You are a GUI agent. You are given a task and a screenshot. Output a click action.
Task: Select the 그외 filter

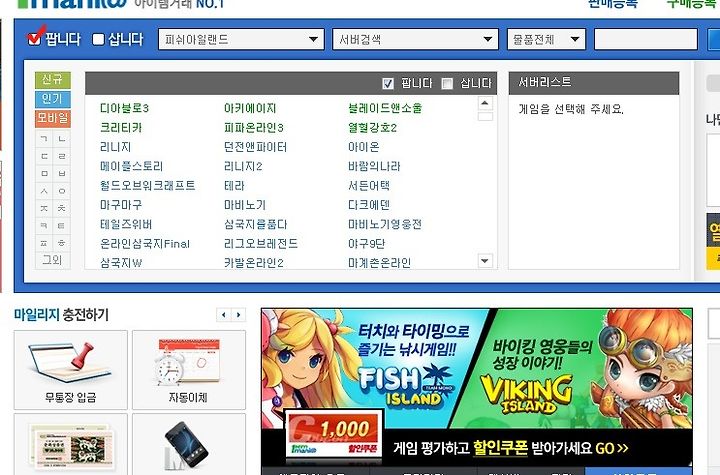(x=53, y=260)
